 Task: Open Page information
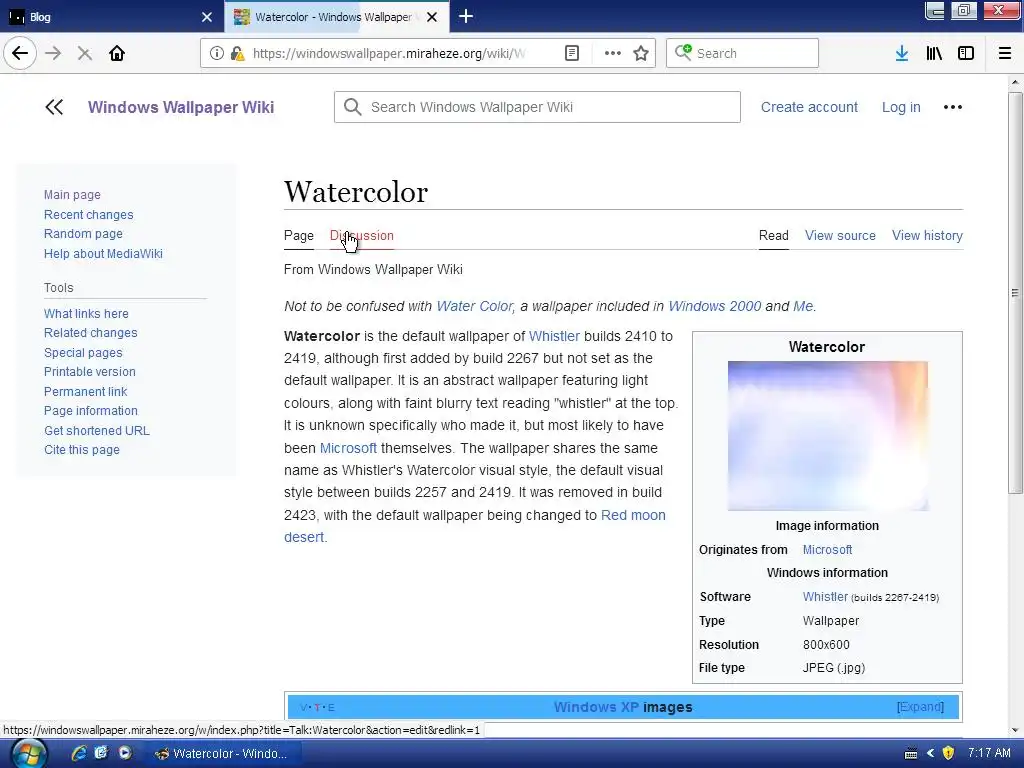point(91,411)
